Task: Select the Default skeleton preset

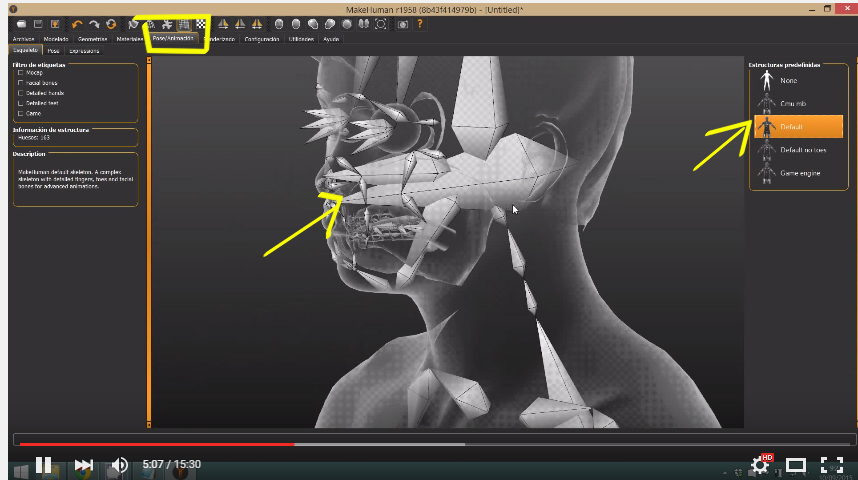Action: pyautogui.click(x=798, y=126)
